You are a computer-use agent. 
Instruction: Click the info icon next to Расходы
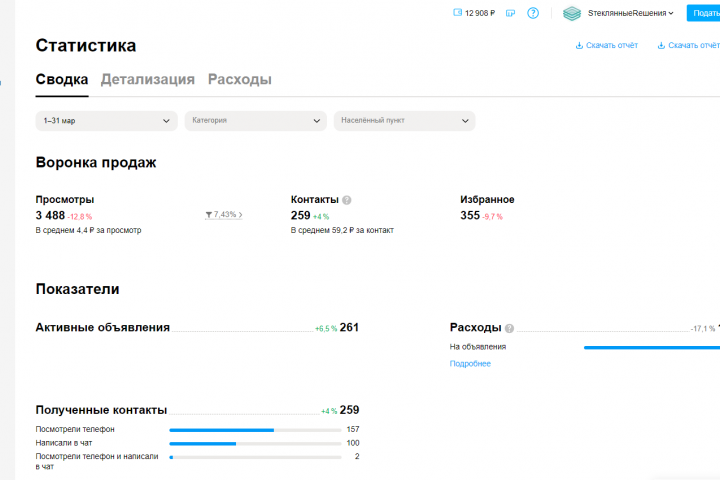pos(509,328)
